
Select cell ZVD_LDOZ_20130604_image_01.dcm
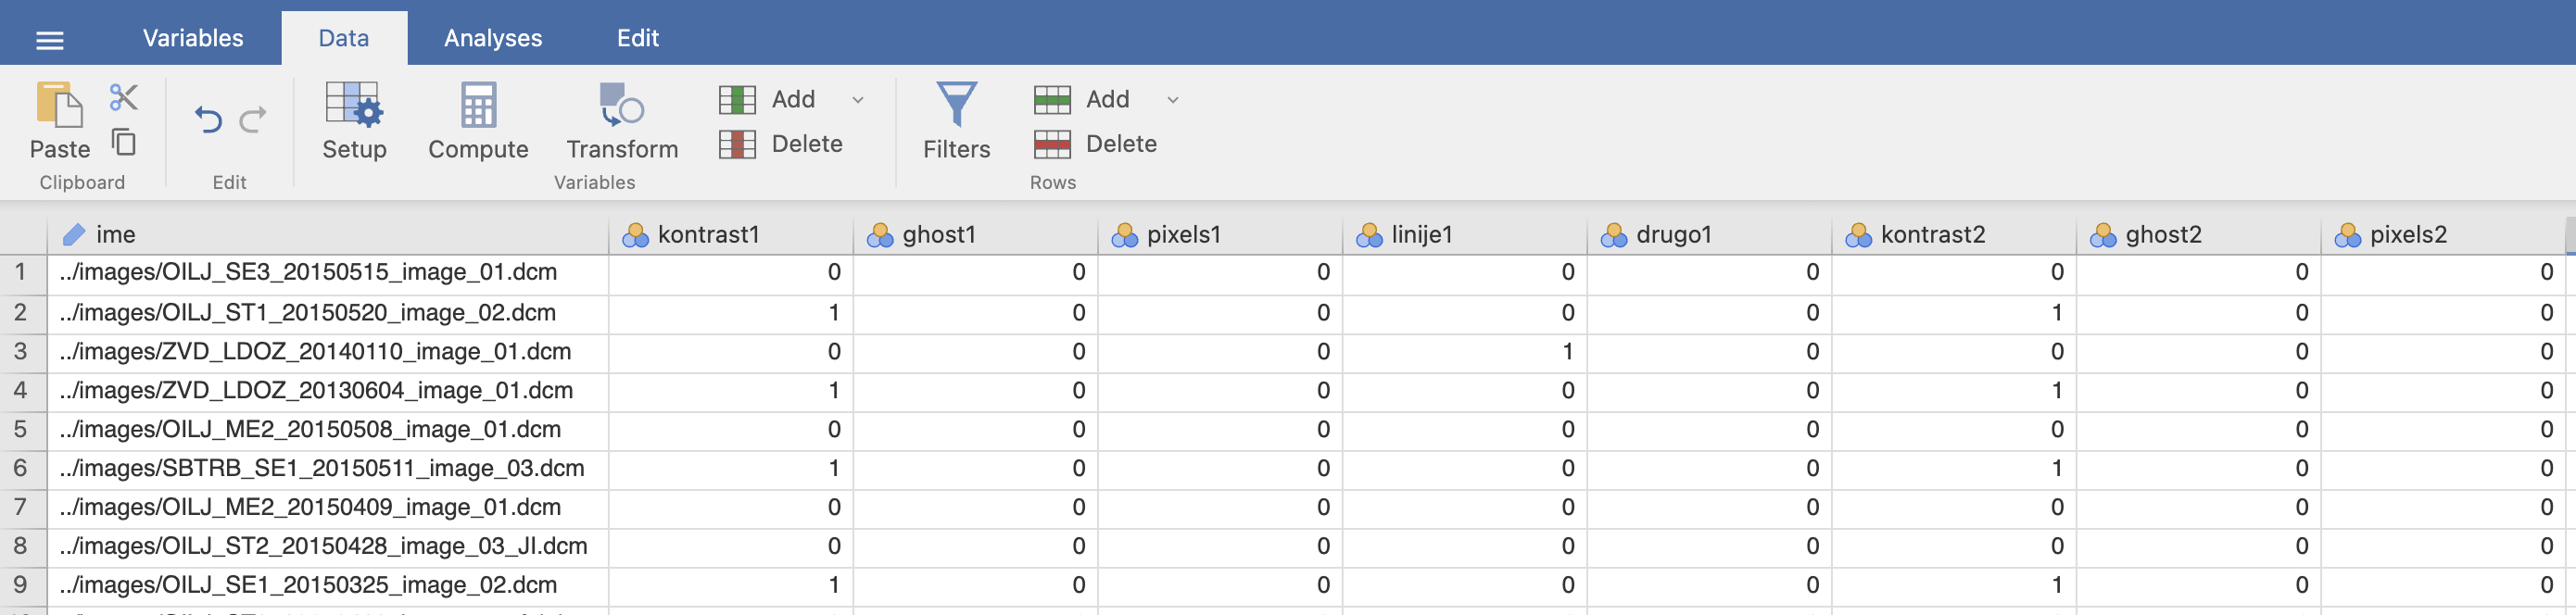point(328,391)
